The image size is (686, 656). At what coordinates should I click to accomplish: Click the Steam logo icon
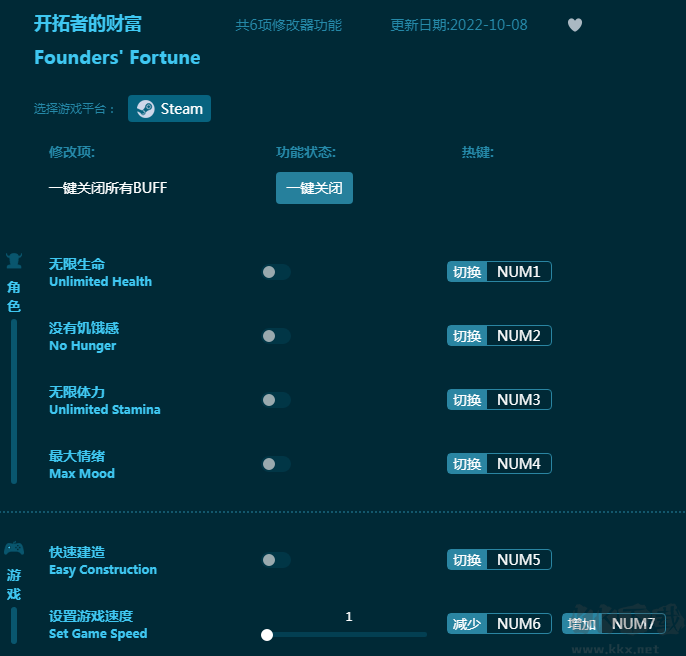pos(146,109)
